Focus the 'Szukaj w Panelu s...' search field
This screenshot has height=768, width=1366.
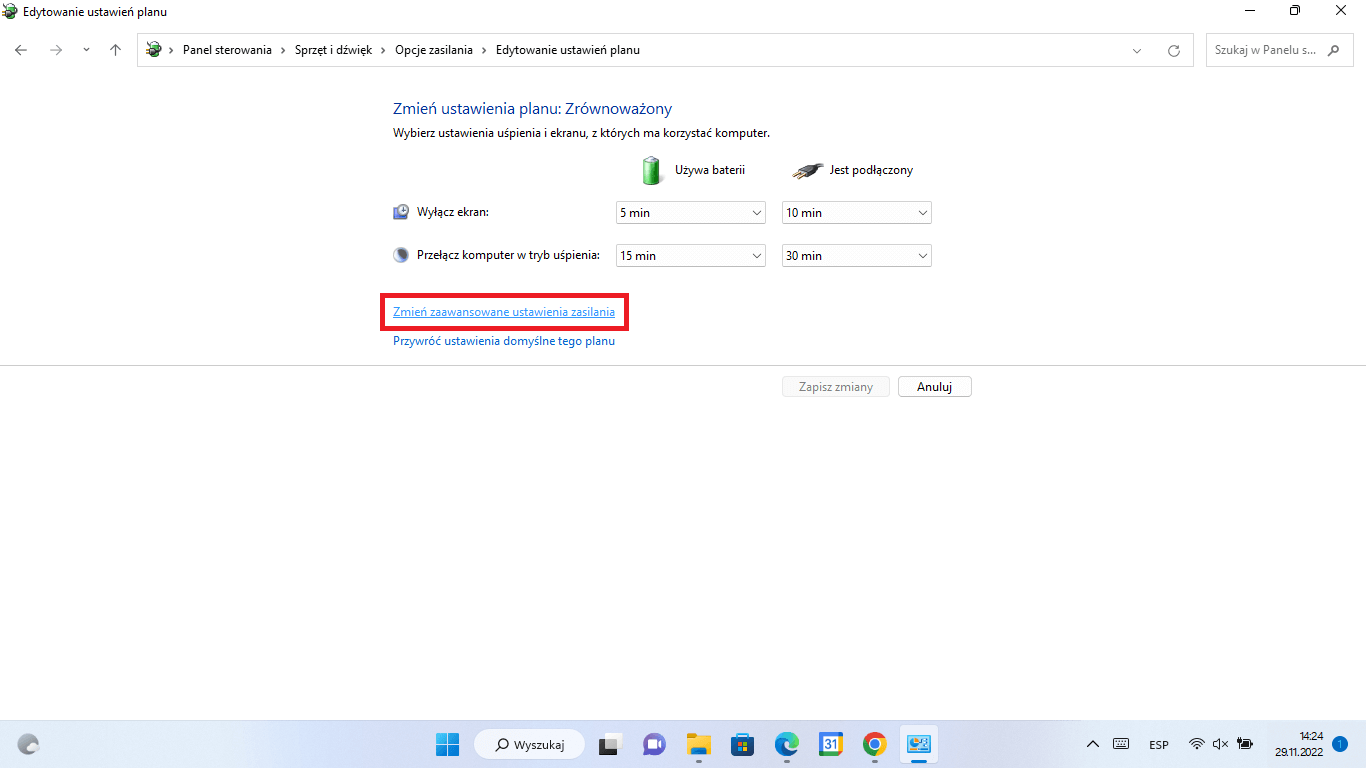tap(1279, 50)
